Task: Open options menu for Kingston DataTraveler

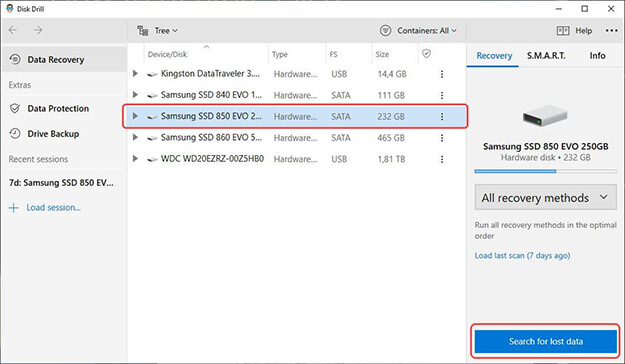Action: 442,74
